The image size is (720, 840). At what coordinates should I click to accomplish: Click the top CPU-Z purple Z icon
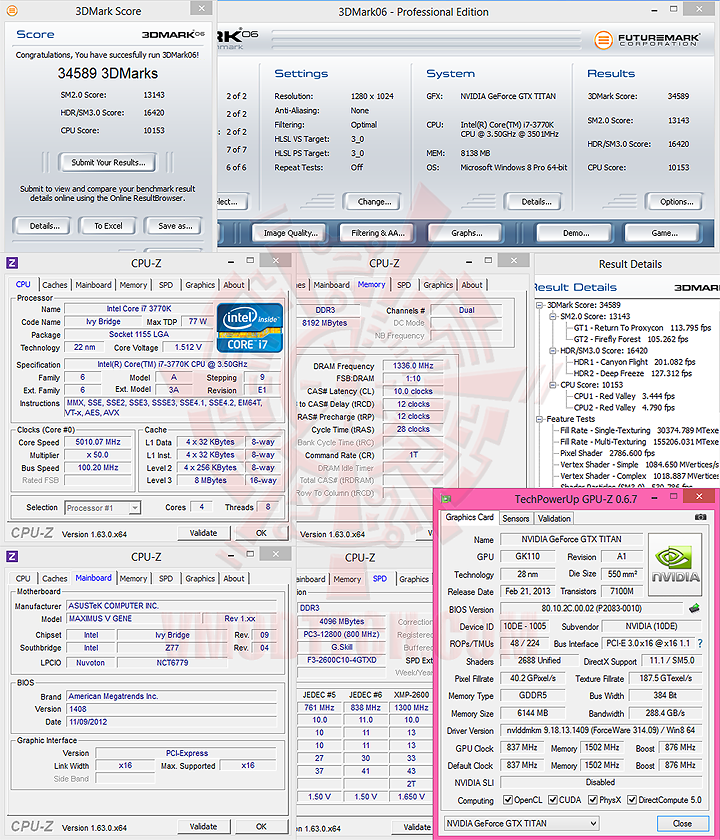(12, 262)
